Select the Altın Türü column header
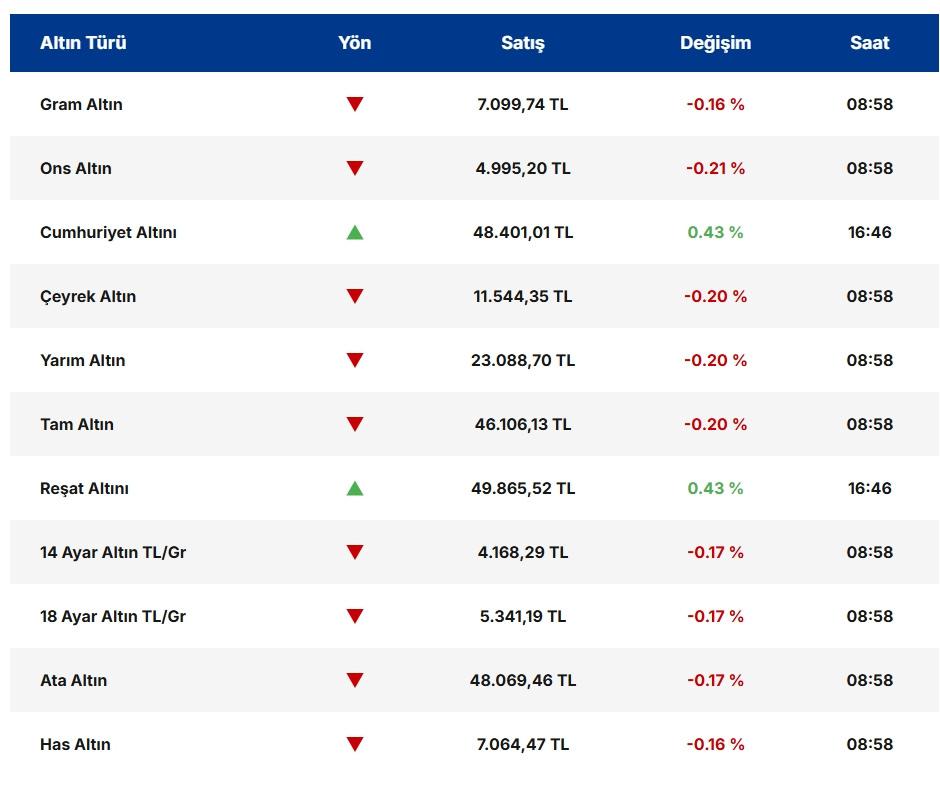 point(83,43)
